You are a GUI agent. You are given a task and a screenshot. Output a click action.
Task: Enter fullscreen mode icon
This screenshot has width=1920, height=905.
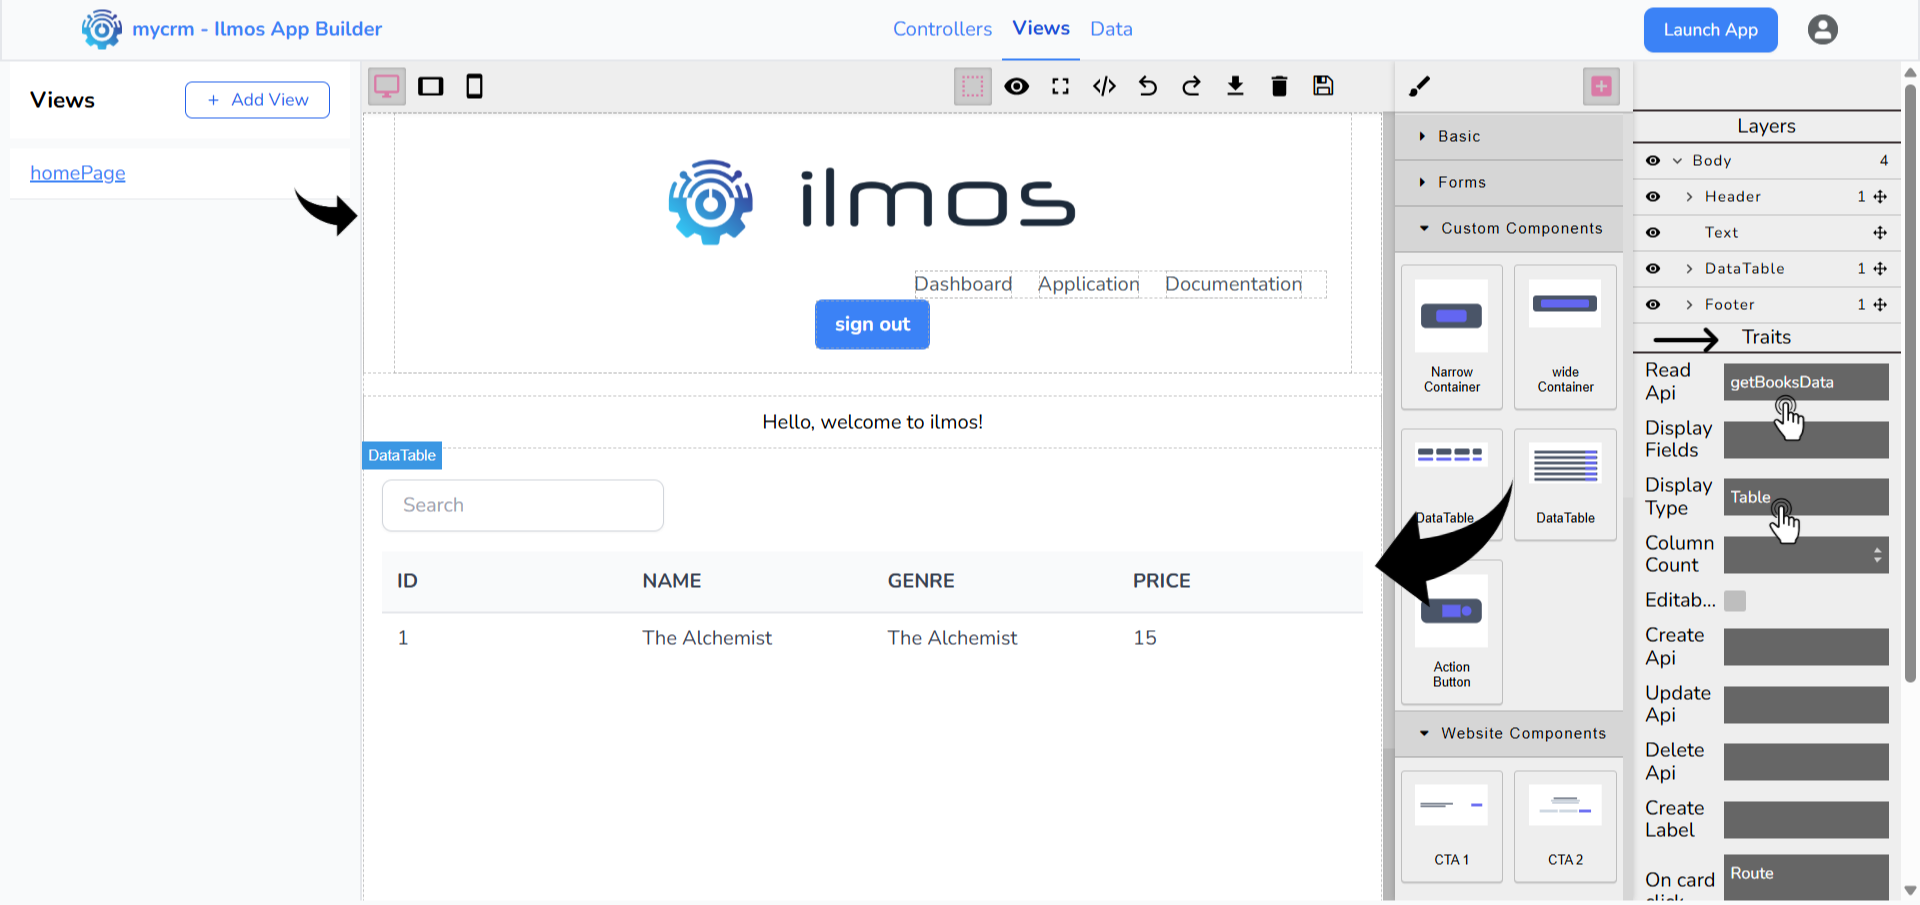[1061, 86]
